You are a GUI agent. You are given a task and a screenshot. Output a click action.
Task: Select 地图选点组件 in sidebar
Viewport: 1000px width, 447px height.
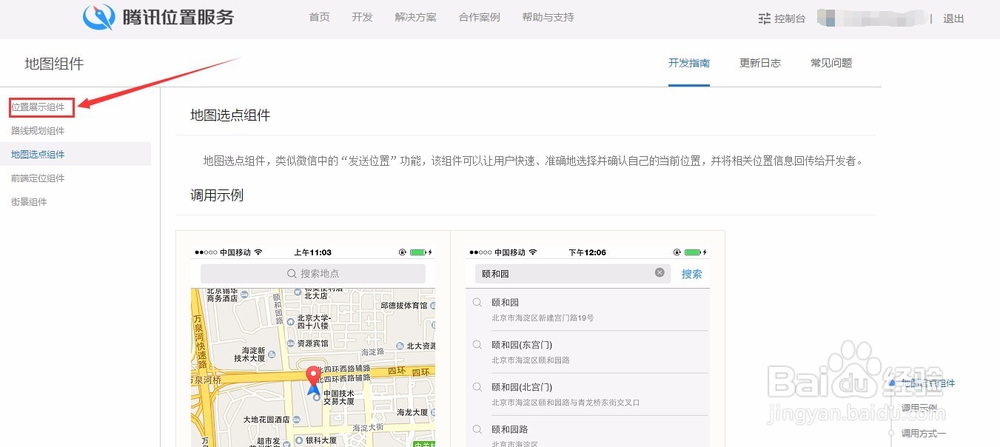click(38, 154)
